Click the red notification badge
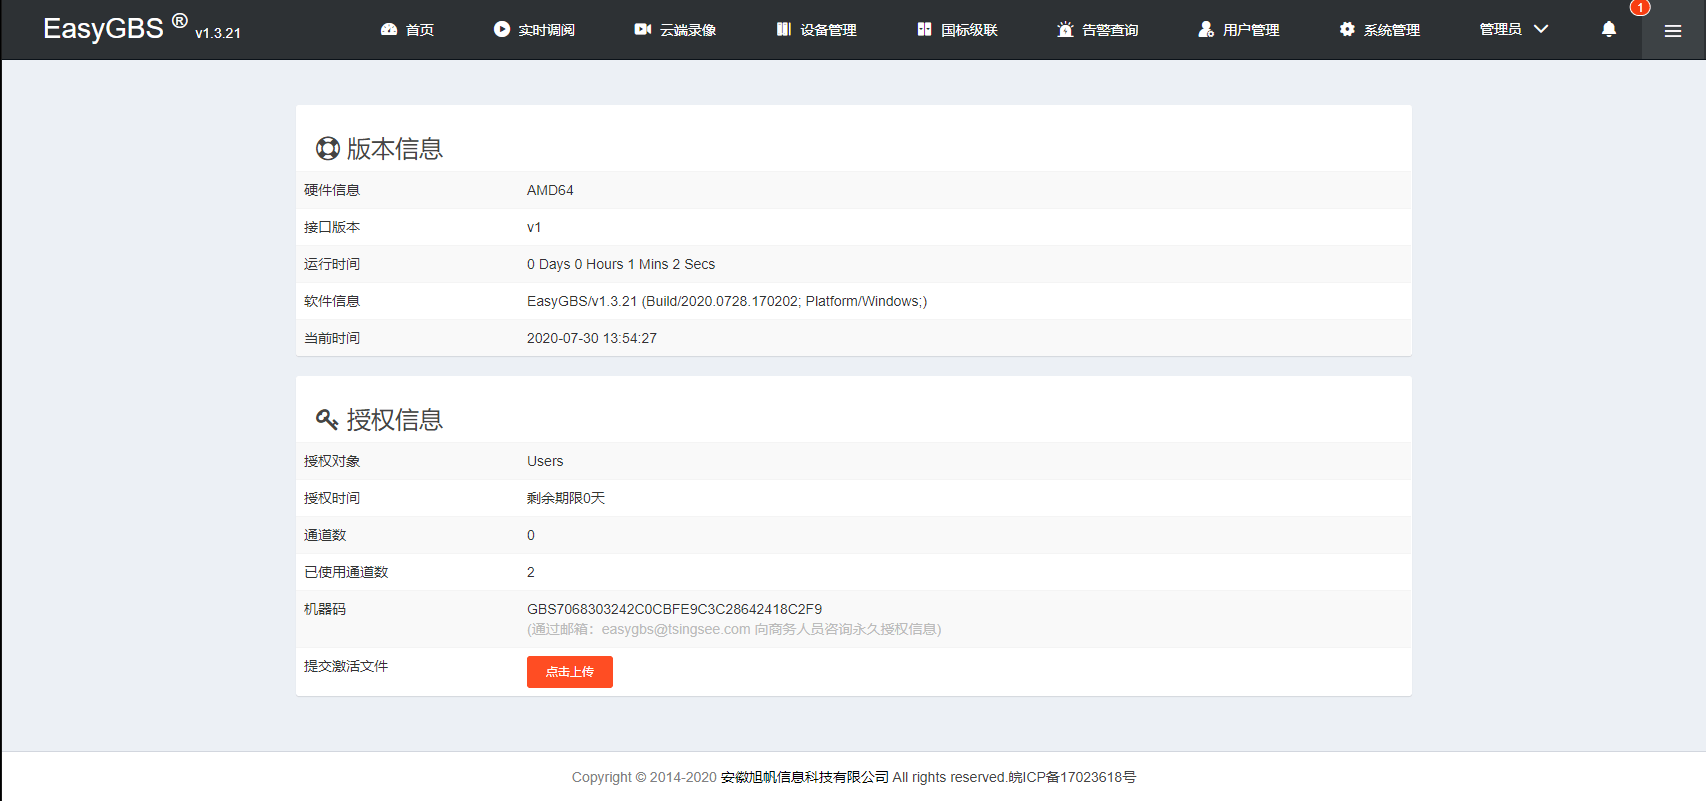The image size is (1706, 801). tap(1640, 7)
